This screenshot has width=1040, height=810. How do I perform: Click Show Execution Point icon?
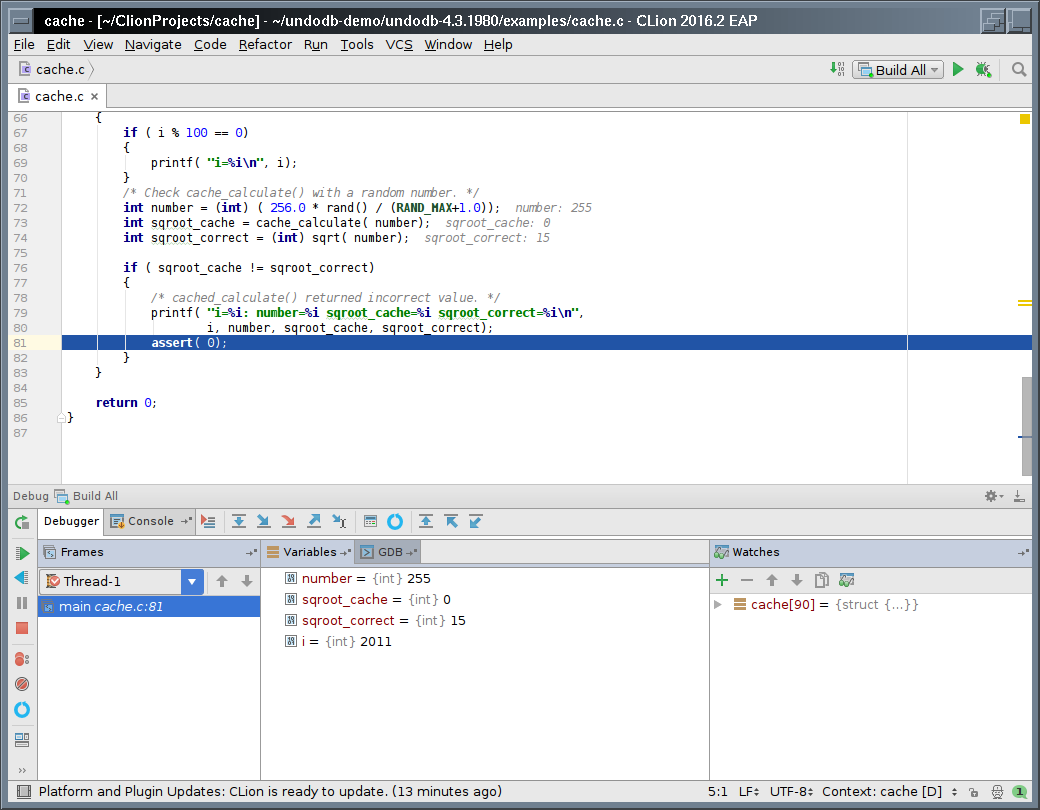[x=208, y=522]
